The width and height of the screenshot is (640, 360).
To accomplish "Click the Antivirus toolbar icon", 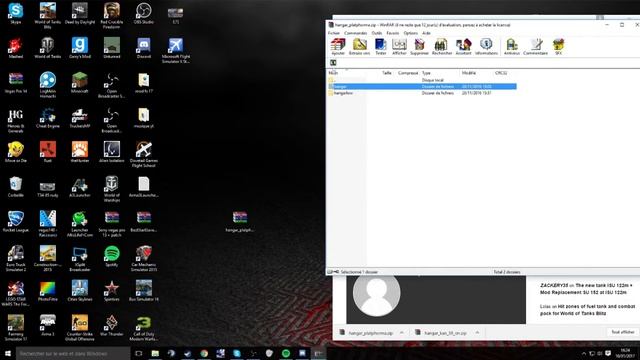I will [511, 47].
